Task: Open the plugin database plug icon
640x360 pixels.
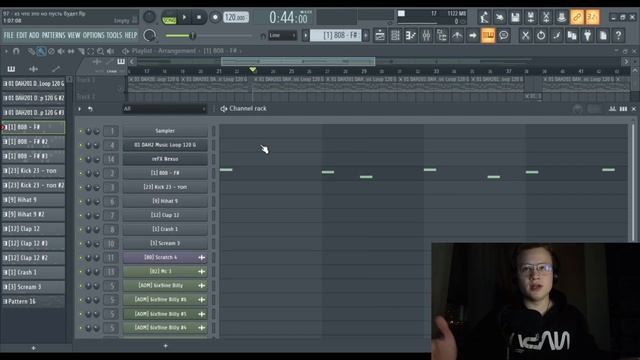Action: (587, 36)
